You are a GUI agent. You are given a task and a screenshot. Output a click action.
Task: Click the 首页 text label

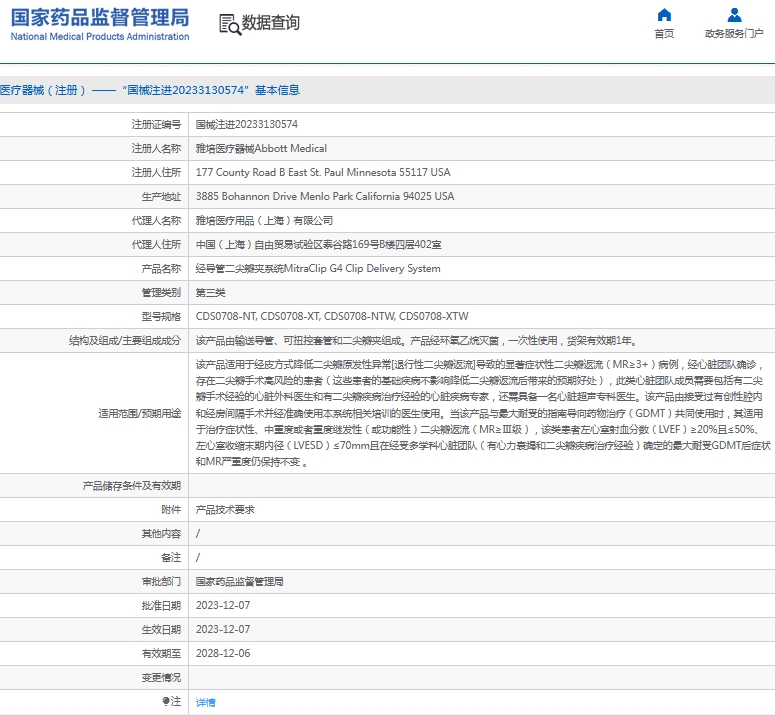tap(664, 34)
